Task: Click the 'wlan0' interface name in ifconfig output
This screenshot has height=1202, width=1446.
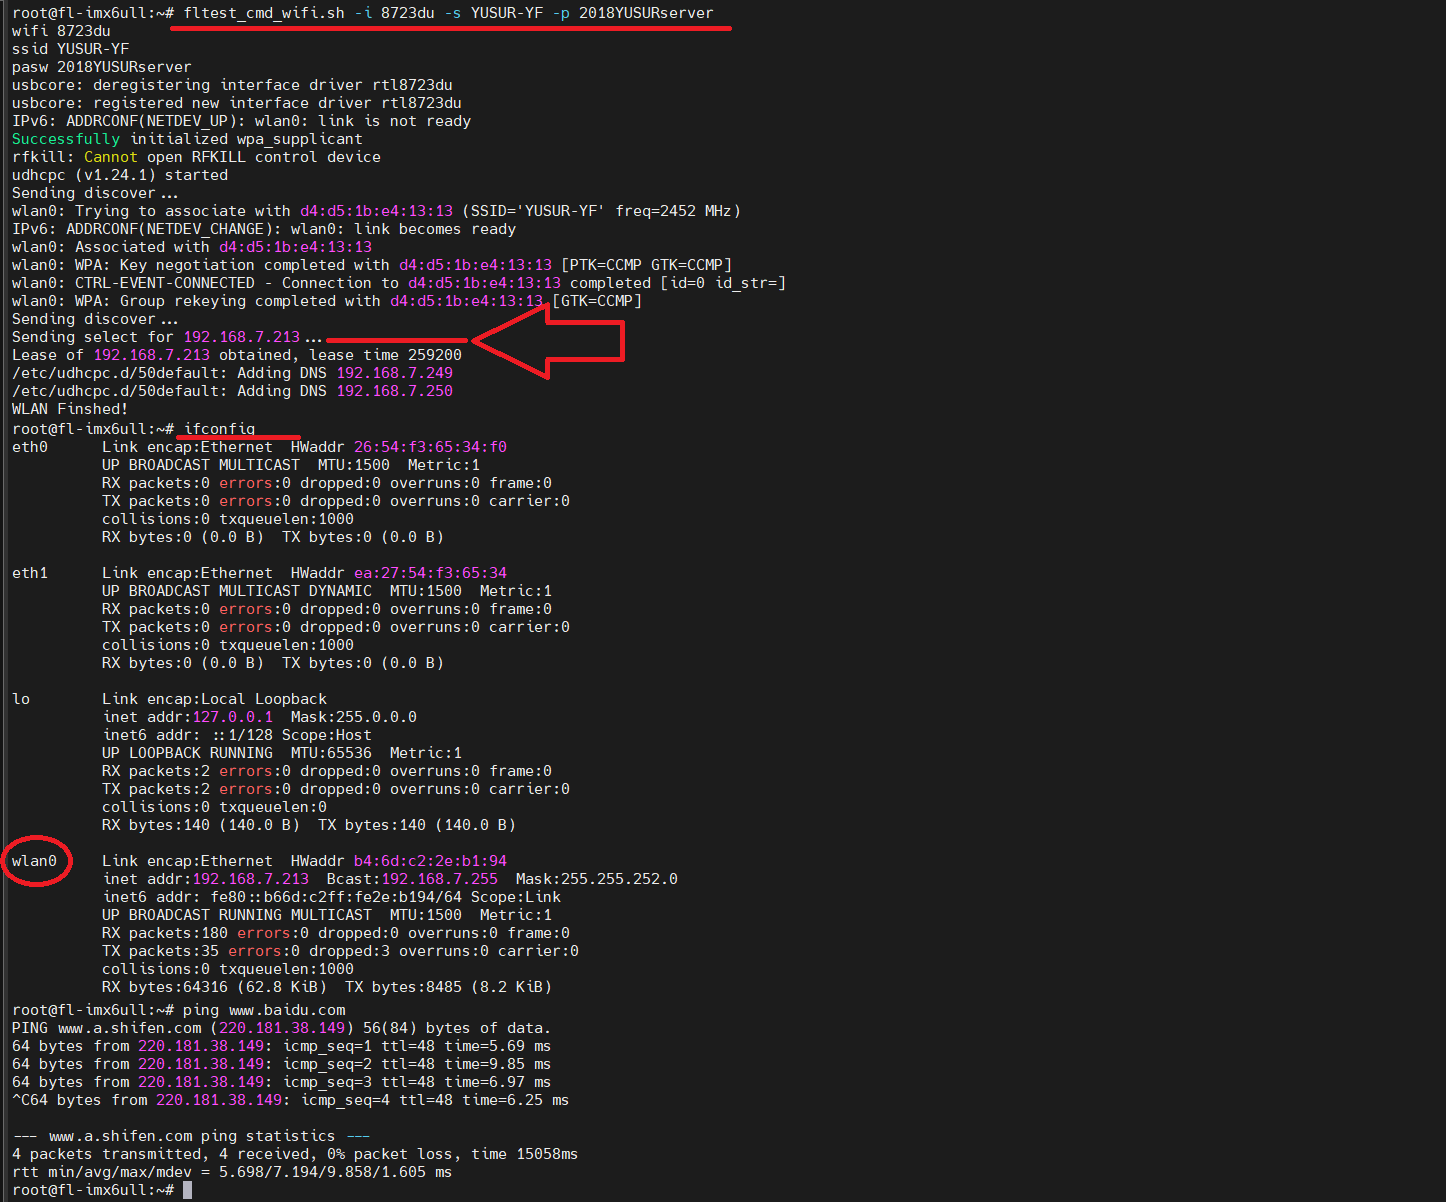Action: pyautogui.click(x=35, y=861)
